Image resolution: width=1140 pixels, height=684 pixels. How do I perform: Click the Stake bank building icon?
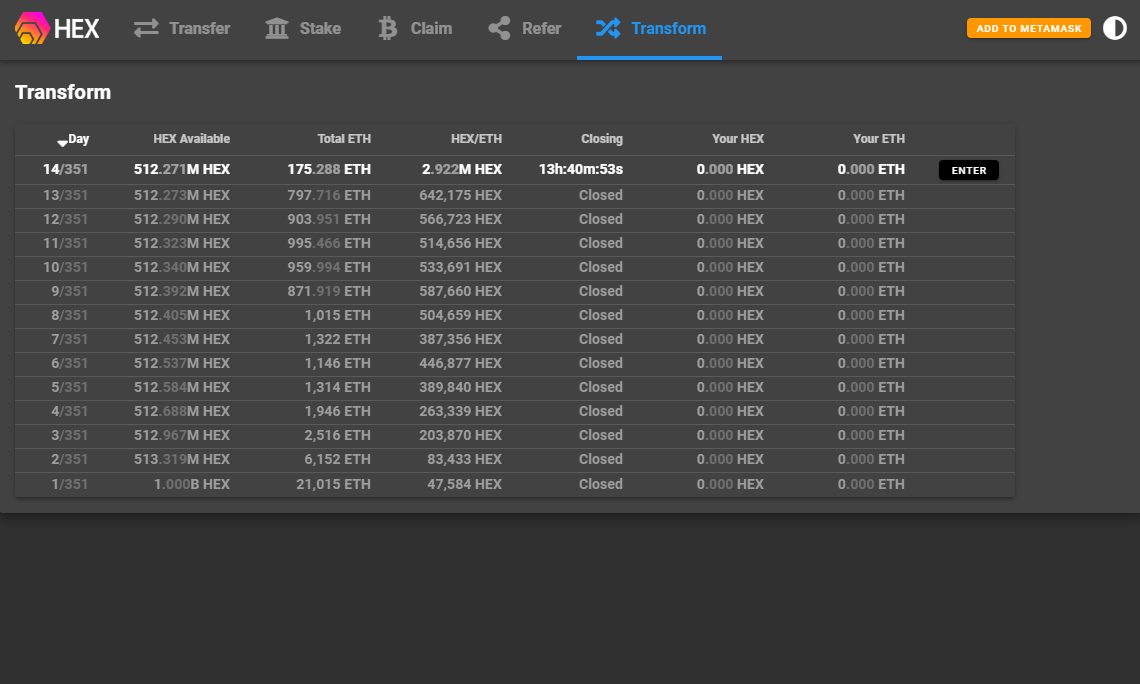coord(277,29)
